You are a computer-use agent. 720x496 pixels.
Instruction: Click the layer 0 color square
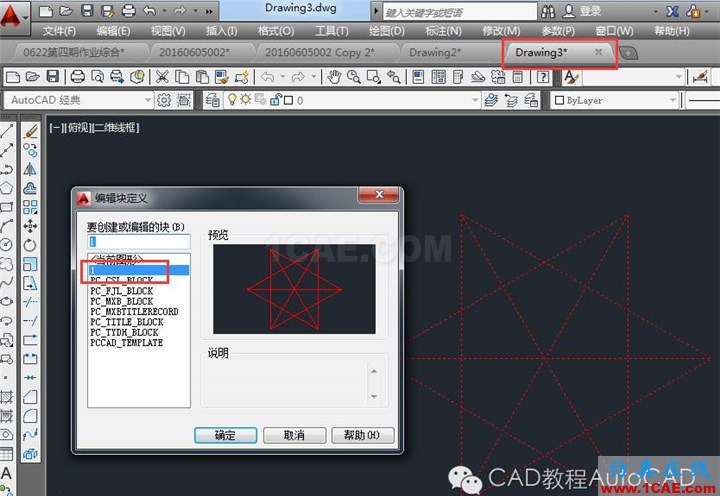pos(288,100)
